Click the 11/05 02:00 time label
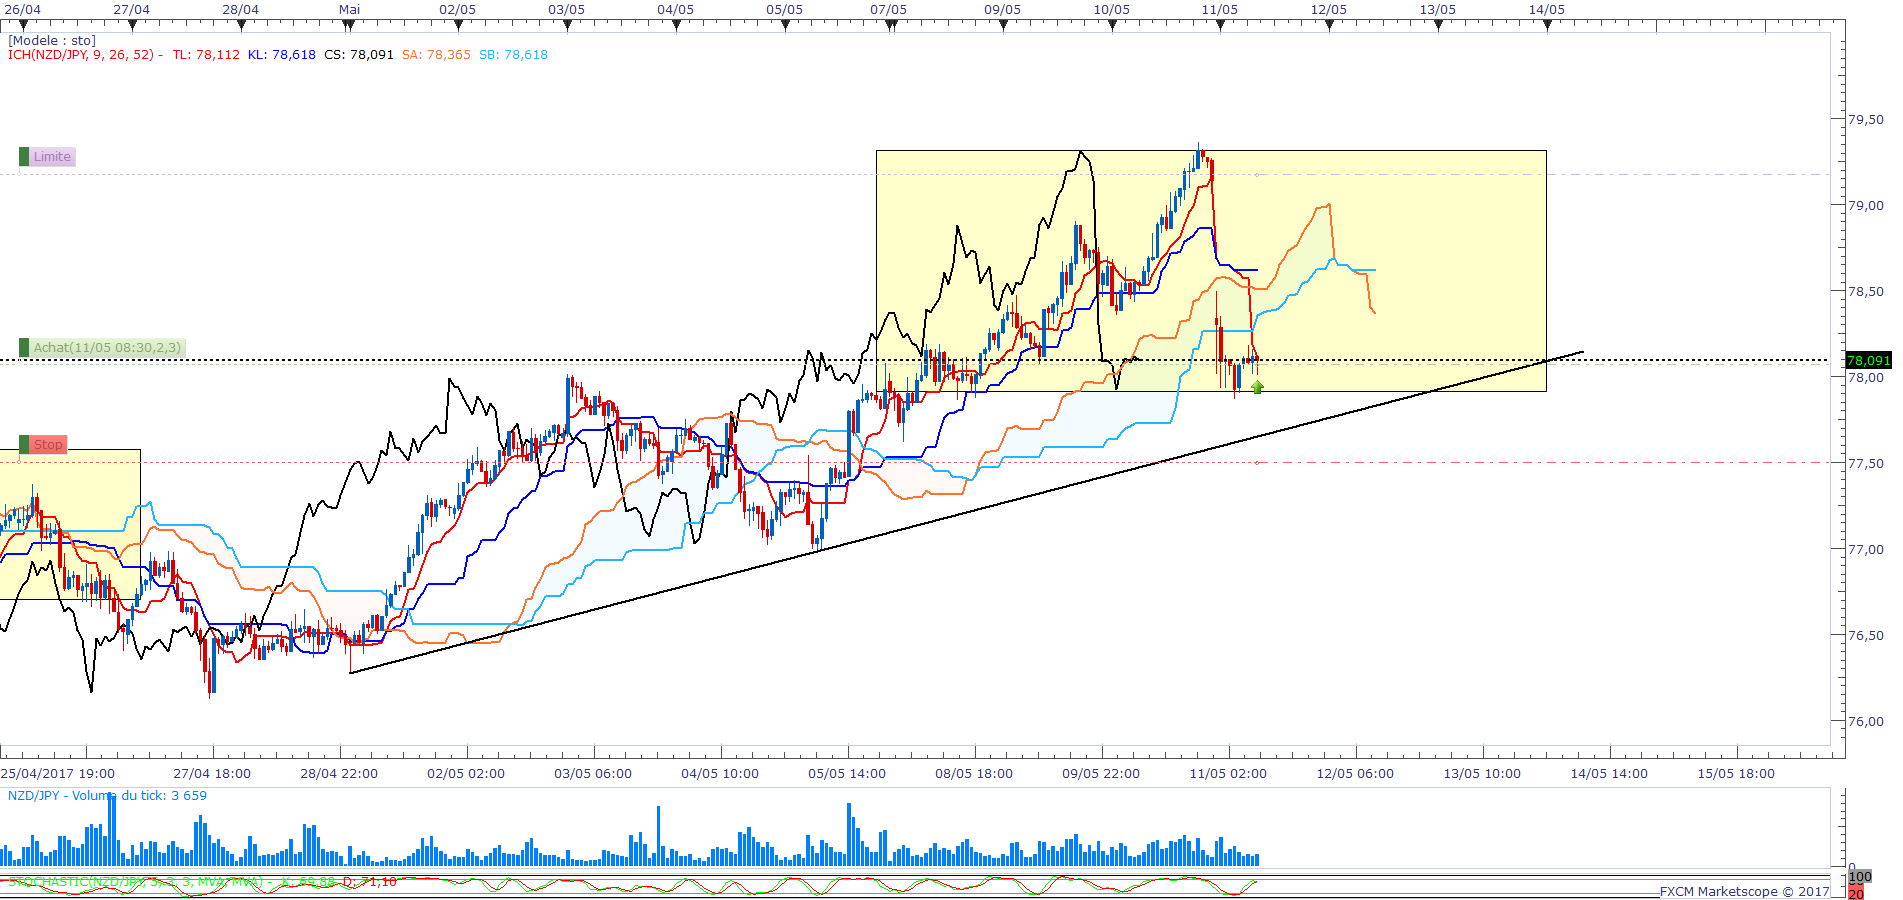The width and height of the screenshot is (1903, 900). (1228, 774)
